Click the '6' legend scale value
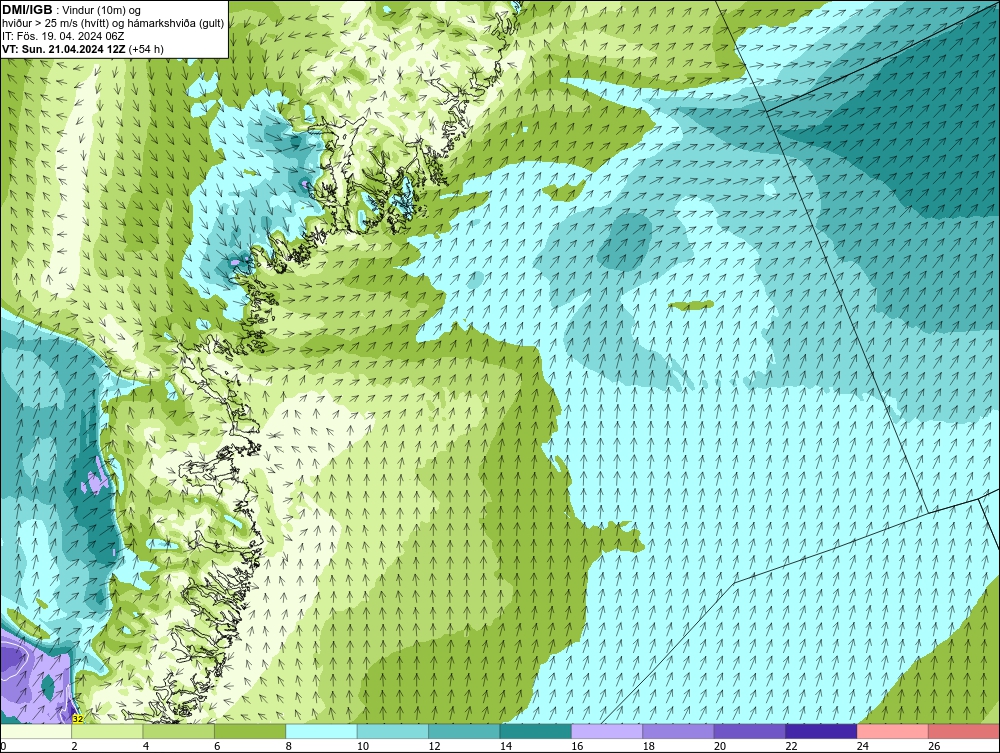Viewport: 1000px width, 753px height. click(x=217, y=746)
